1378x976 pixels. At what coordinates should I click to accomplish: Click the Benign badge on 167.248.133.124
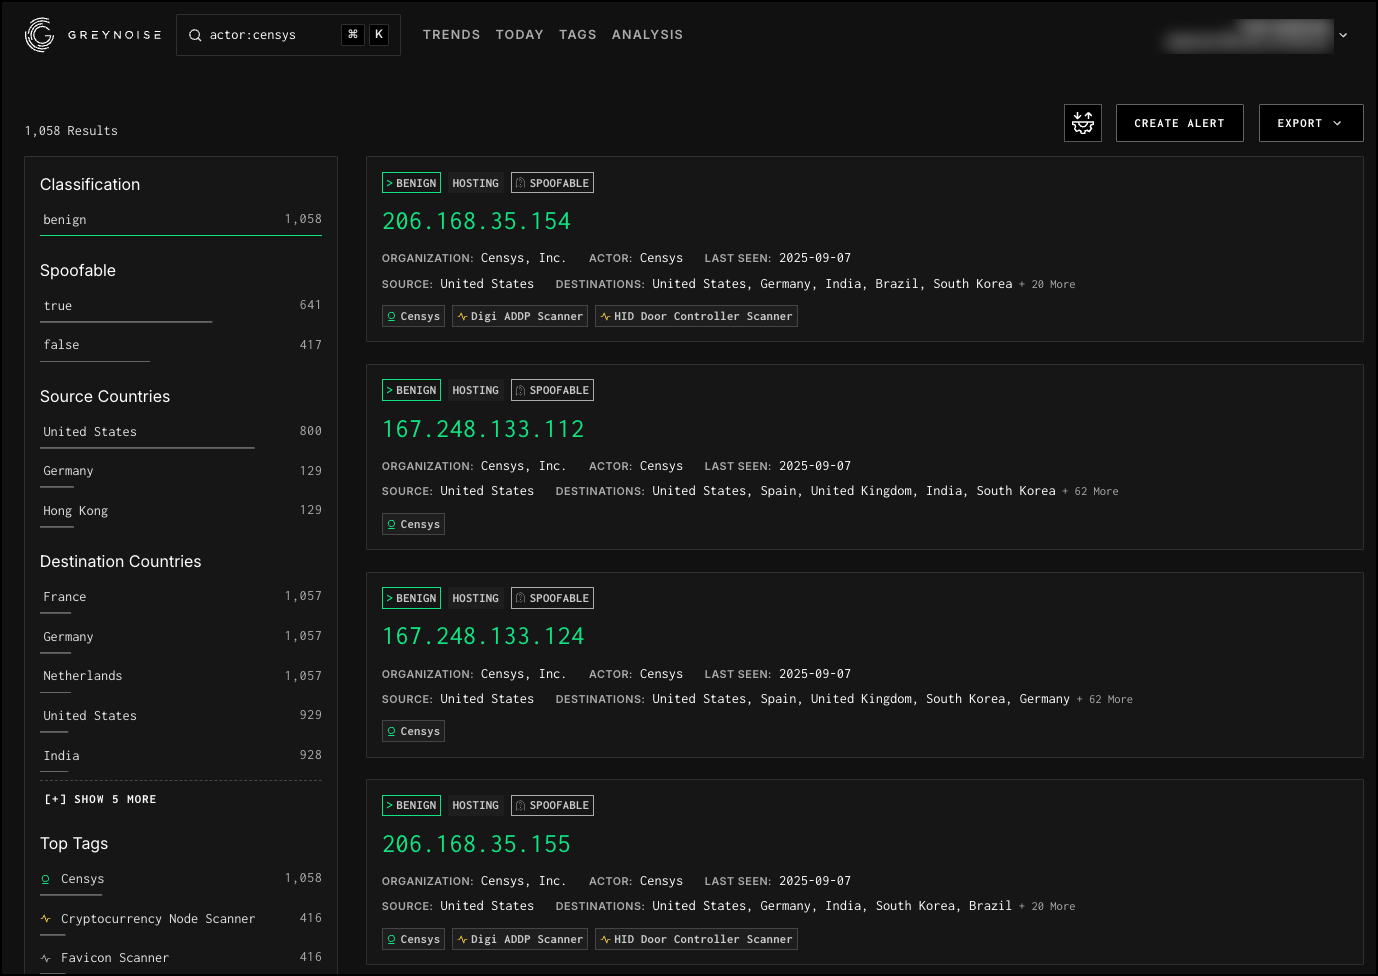[411, 598]
